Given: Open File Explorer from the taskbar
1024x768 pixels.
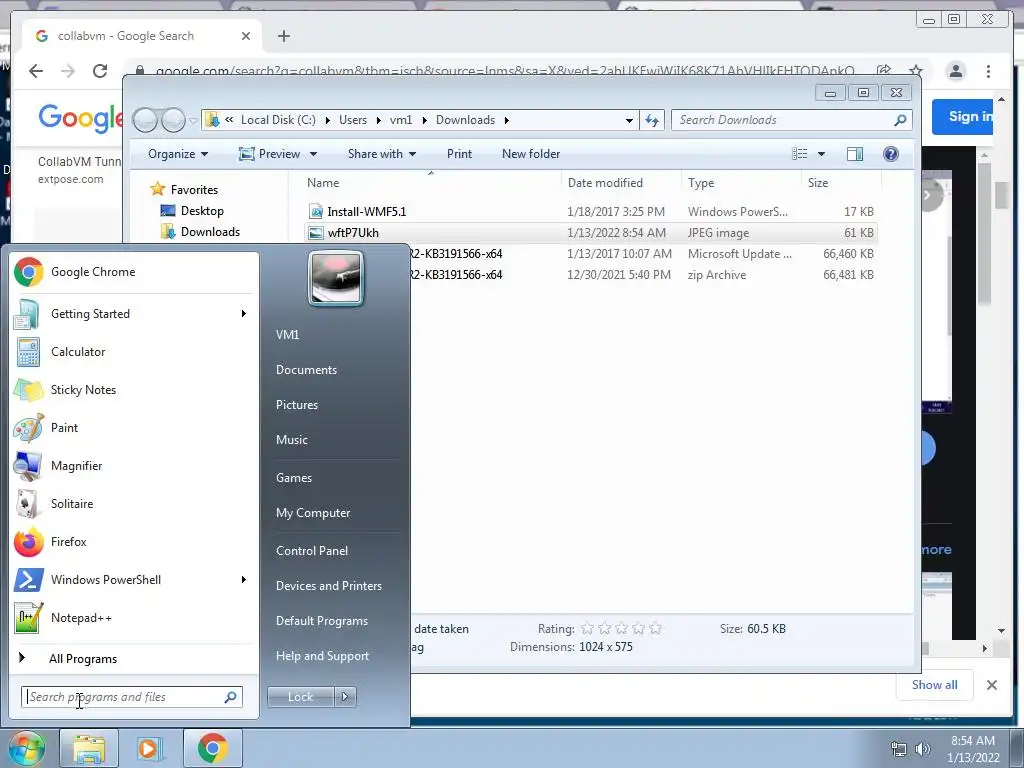Looking at the screenshot, I should click(89, 748).
